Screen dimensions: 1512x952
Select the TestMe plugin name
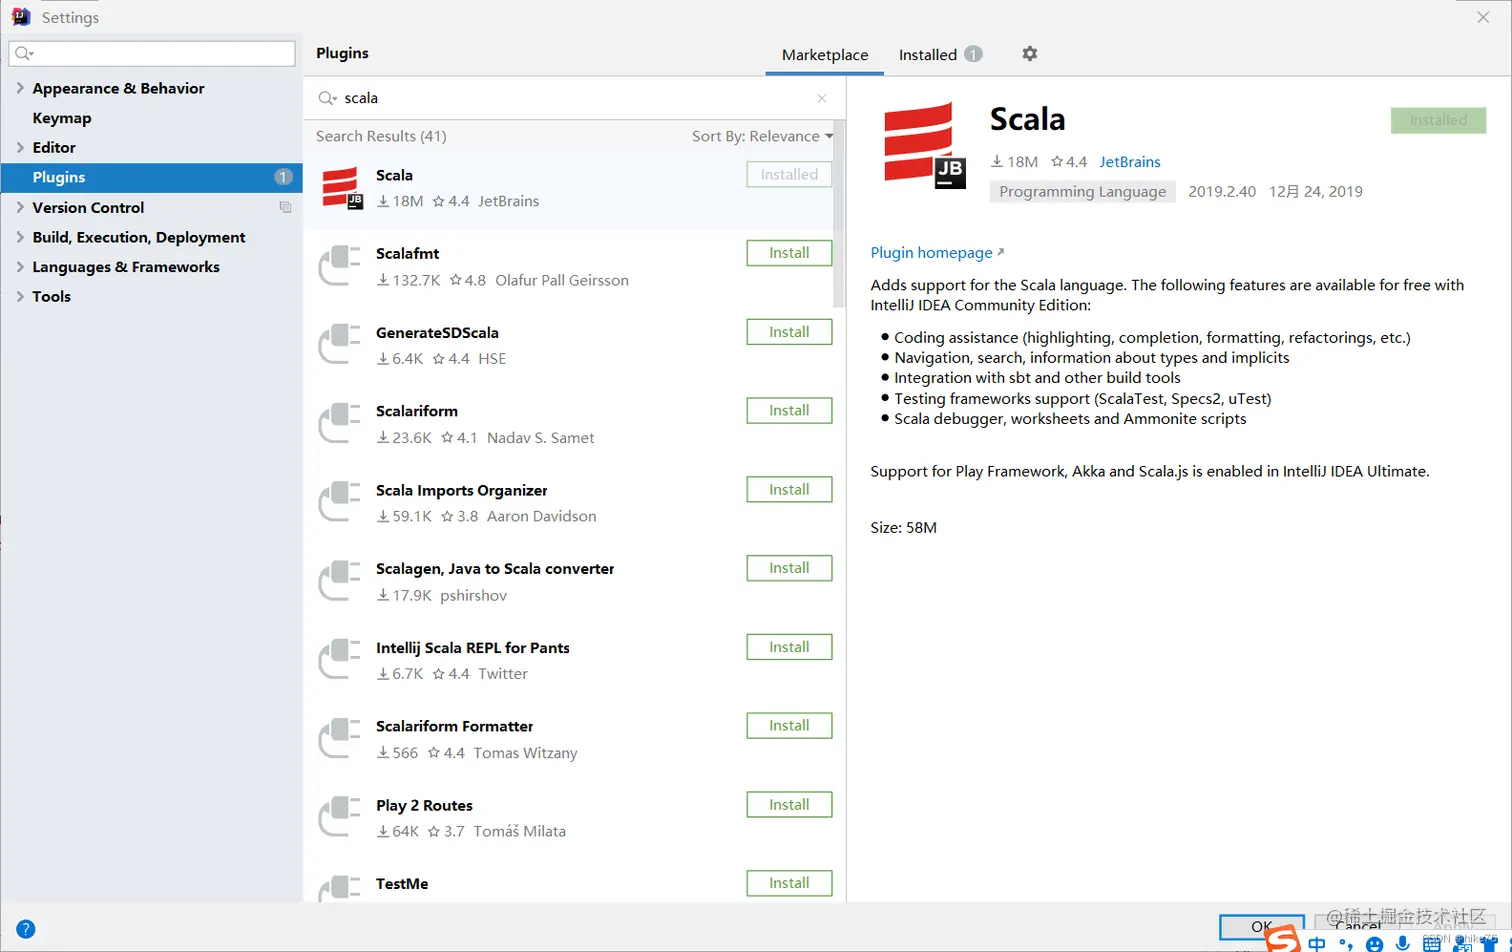click(x=402, y=884)
